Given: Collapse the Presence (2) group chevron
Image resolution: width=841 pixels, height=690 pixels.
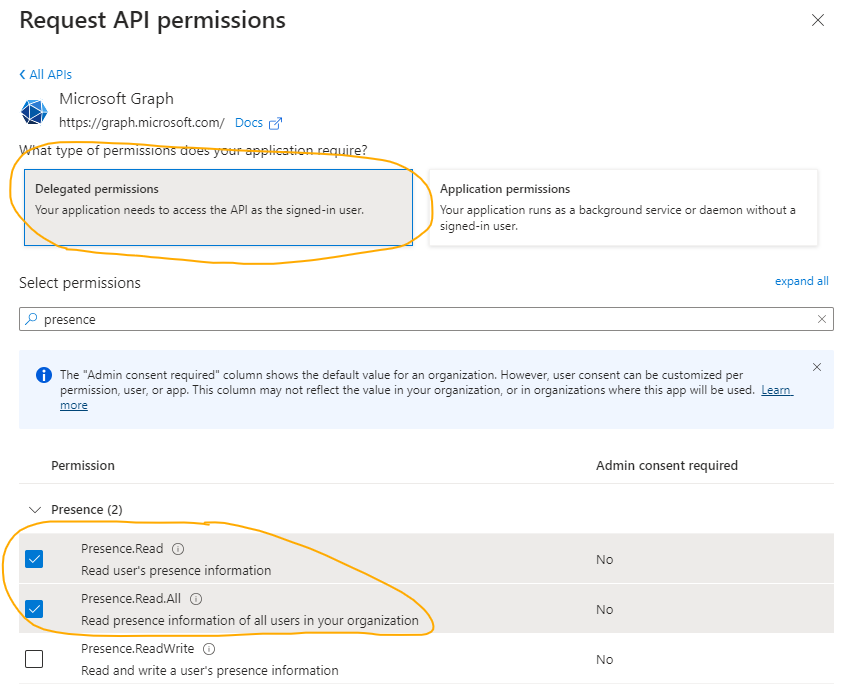Looking at the screenshot, I should tap(35, 510).
